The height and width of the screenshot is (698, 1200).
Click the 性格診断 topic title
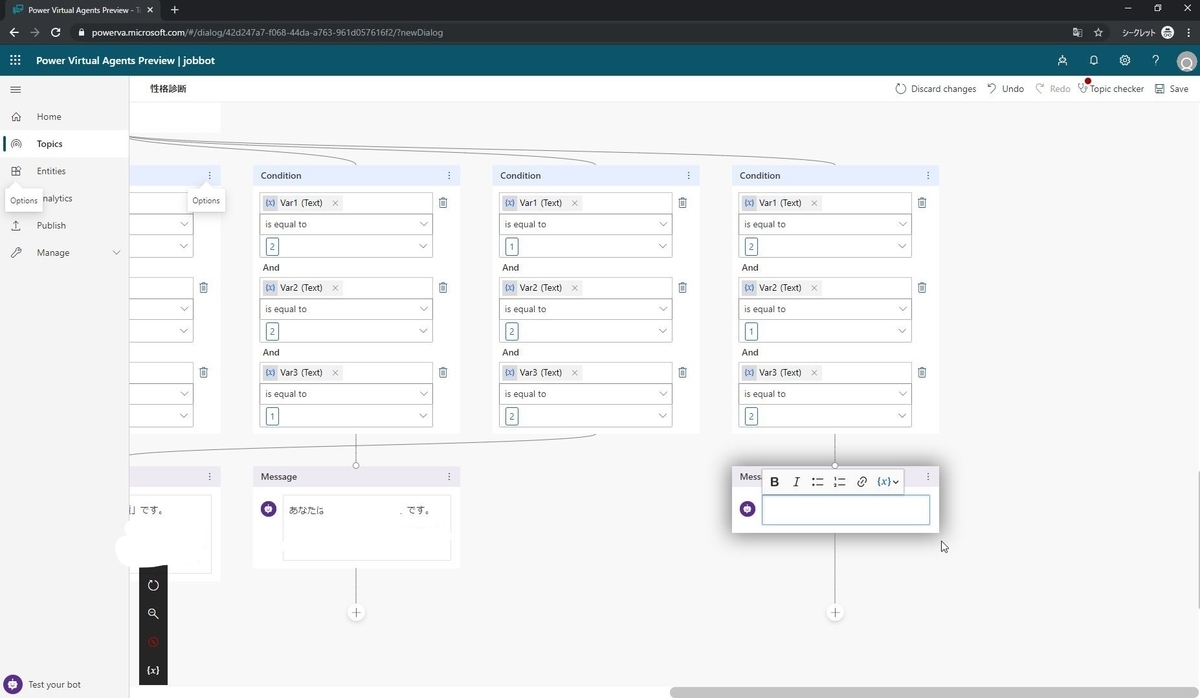point(168,89)
